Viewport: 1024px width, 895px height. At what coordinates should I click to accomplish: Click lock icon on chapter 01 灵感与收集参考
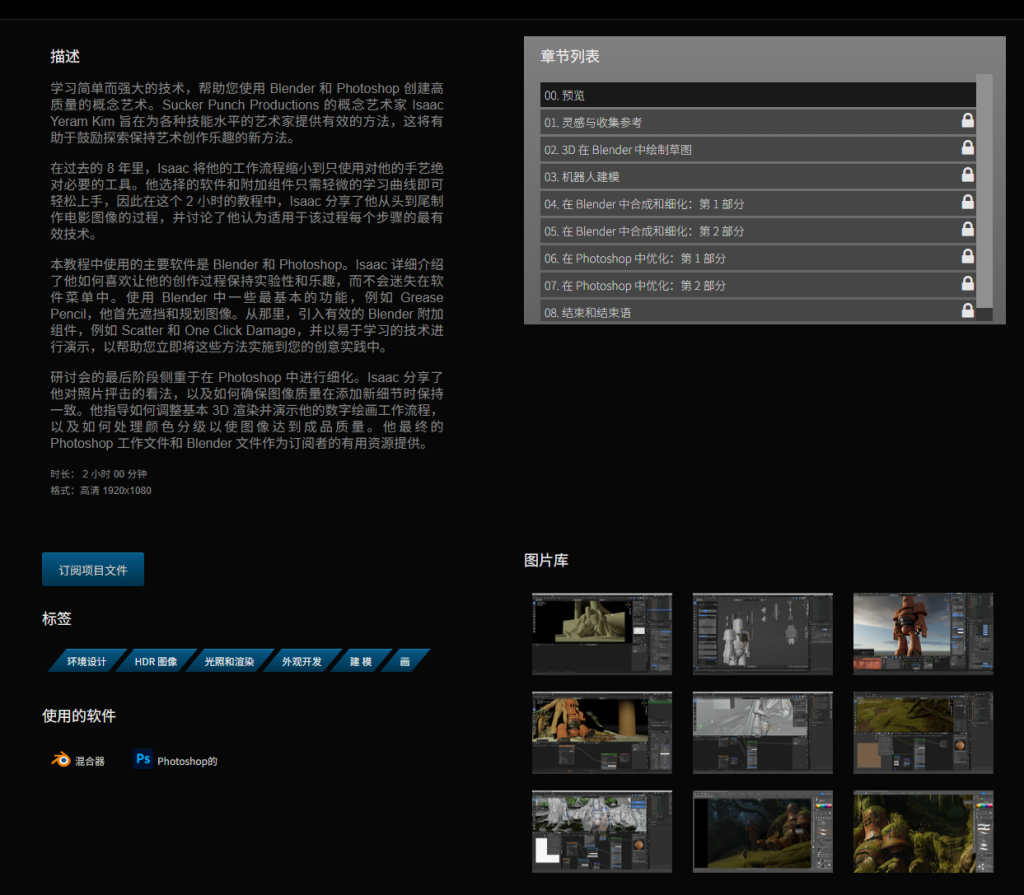coord(967,122)
